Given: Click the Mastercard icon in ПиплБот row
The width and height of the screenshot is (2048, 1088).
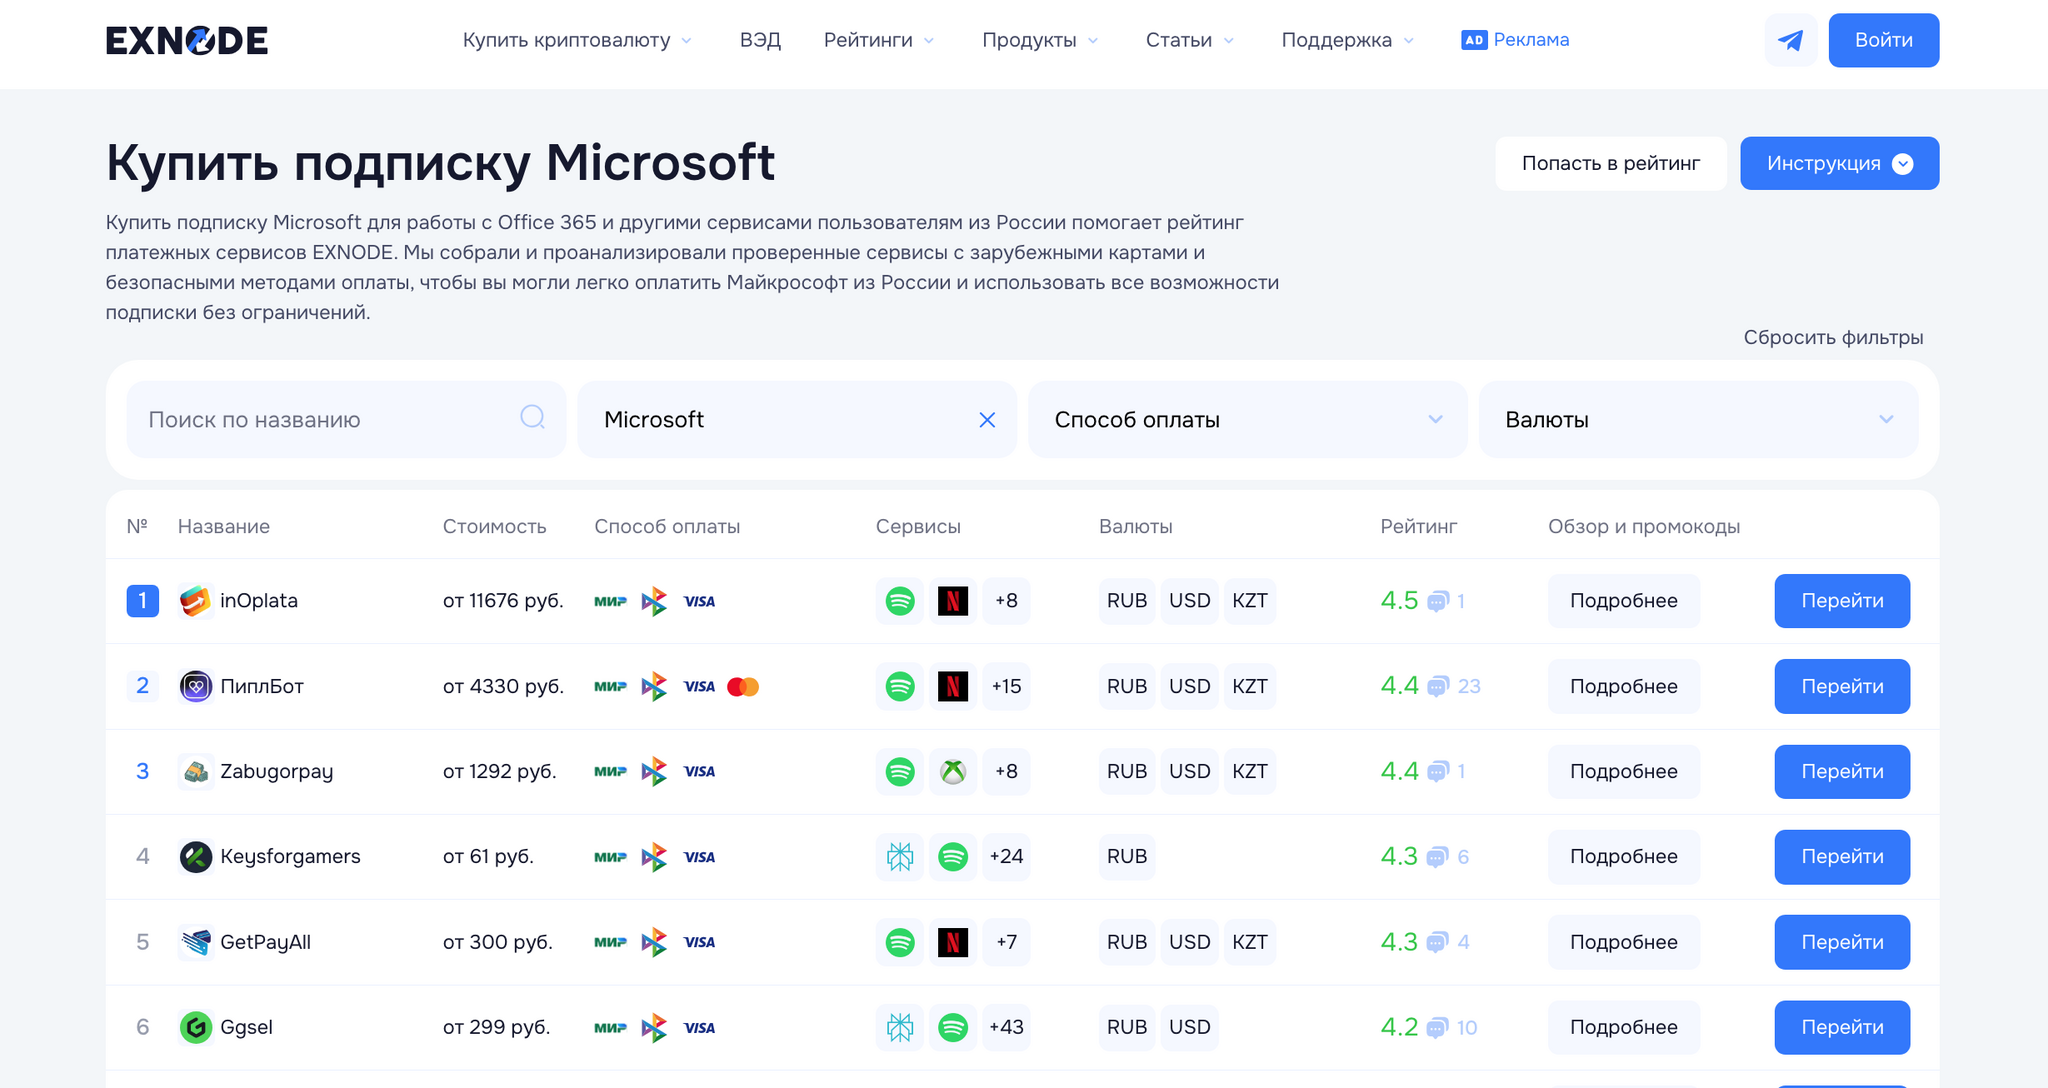Looking at the screenshot, I should 743,686.
